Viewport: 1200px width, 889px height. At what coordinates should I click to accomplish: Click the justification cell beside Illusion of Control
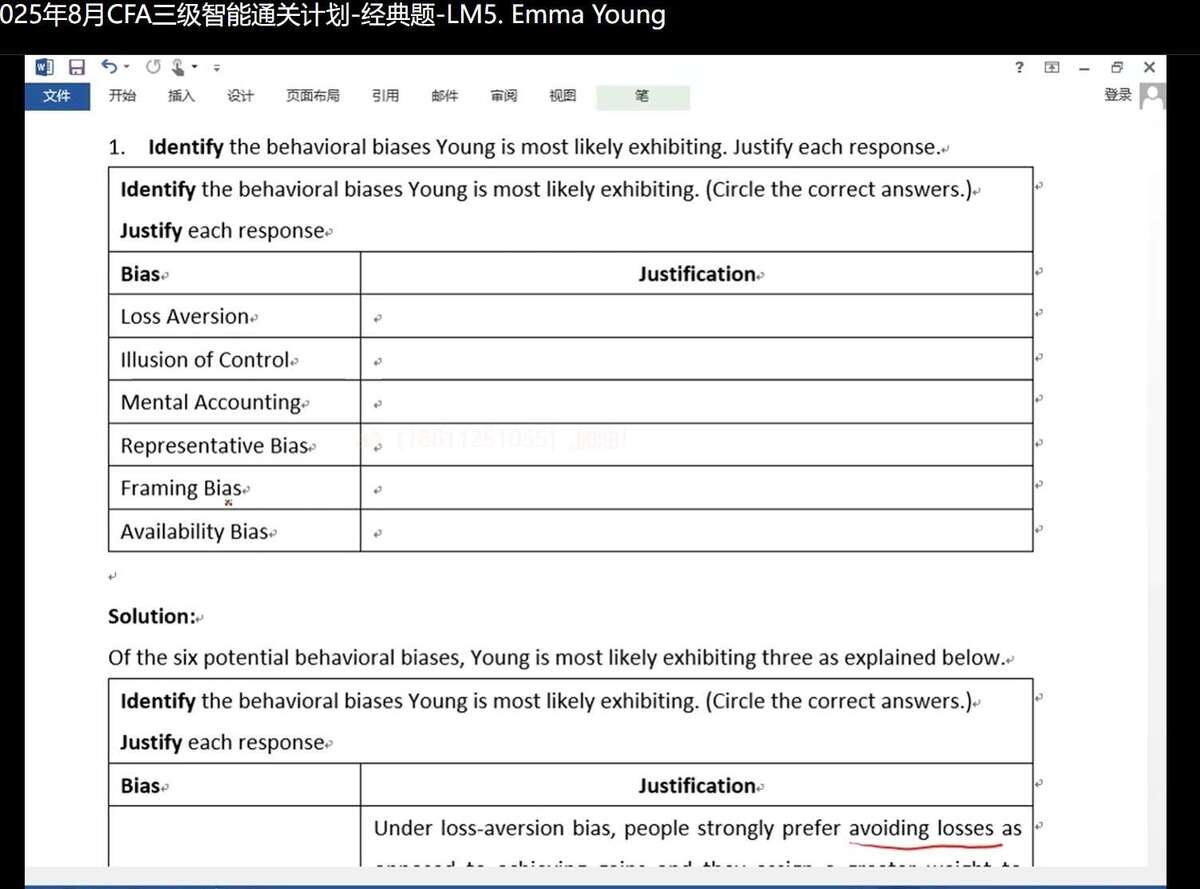(x=696, y=359)
